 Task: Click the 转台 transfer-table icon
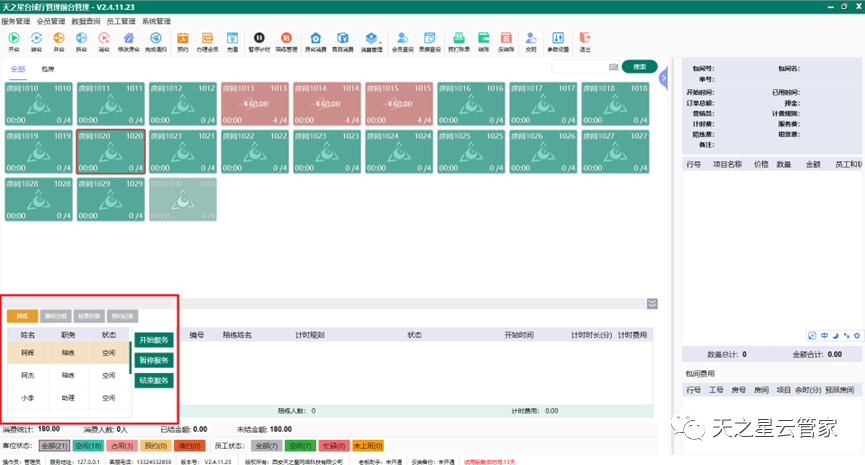click(x=37, y=41)
